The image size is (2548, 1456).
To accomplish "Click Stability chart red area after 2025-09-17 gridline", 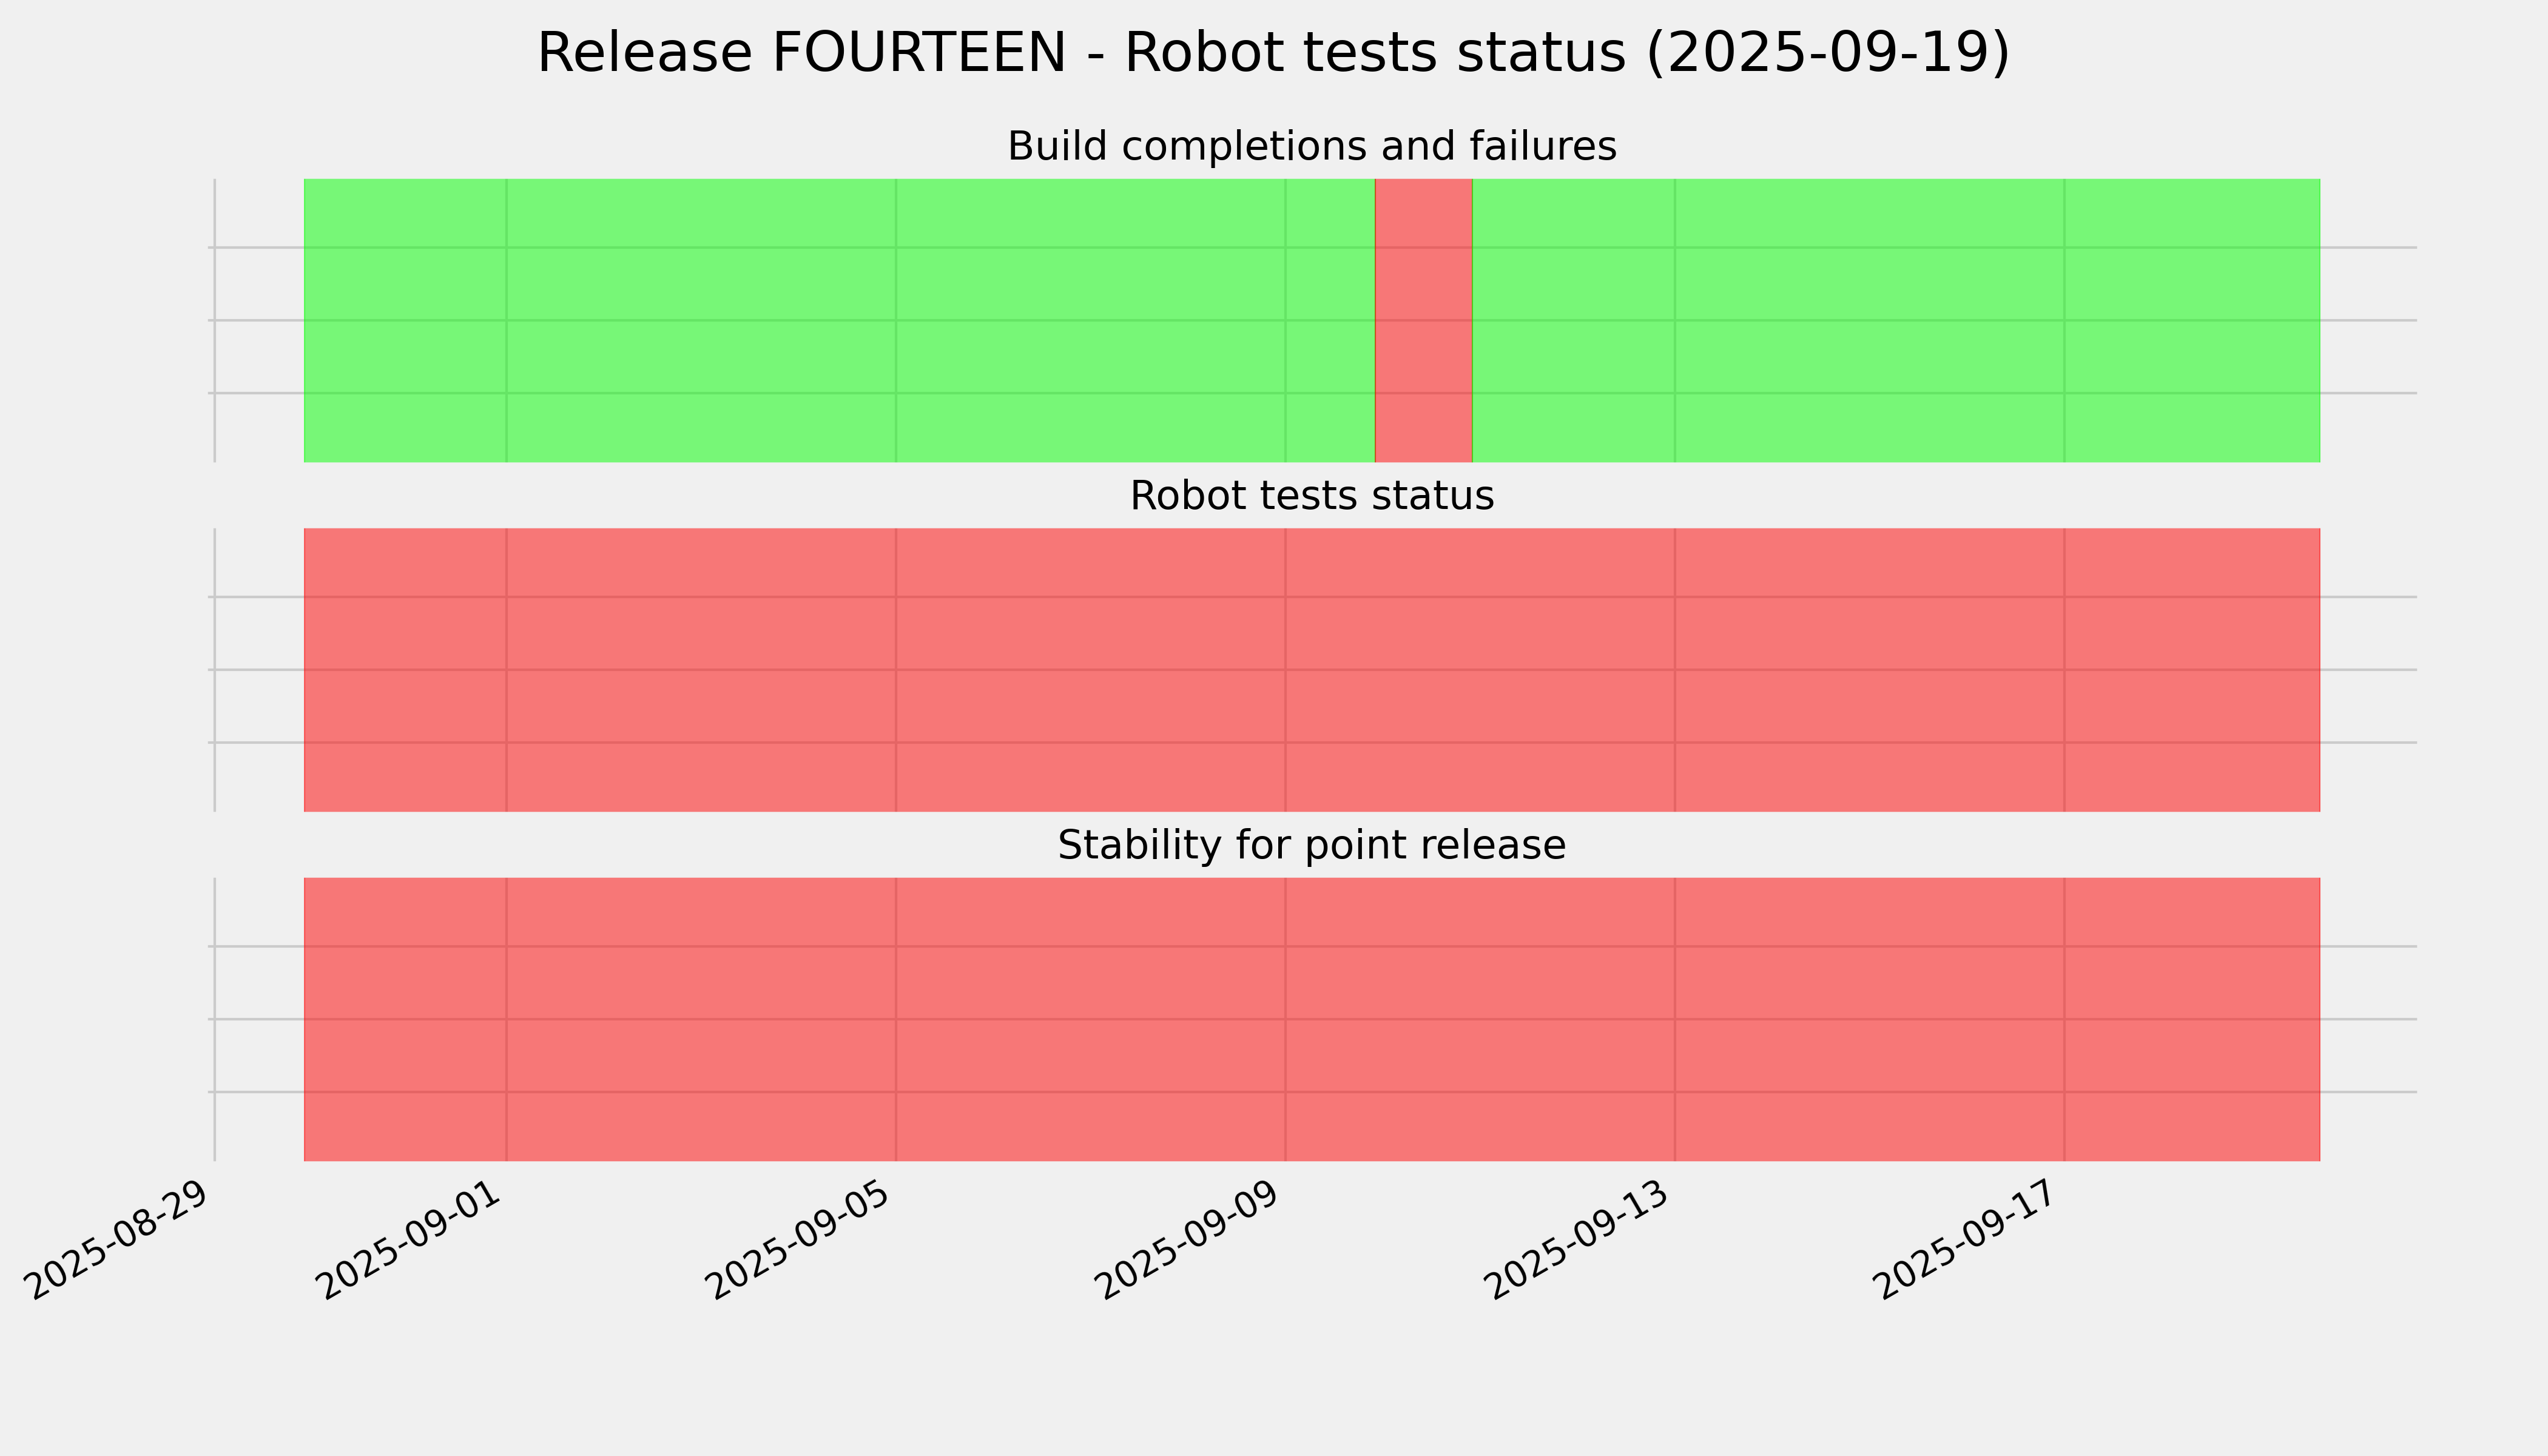I will click(x=2190, y=1019).
